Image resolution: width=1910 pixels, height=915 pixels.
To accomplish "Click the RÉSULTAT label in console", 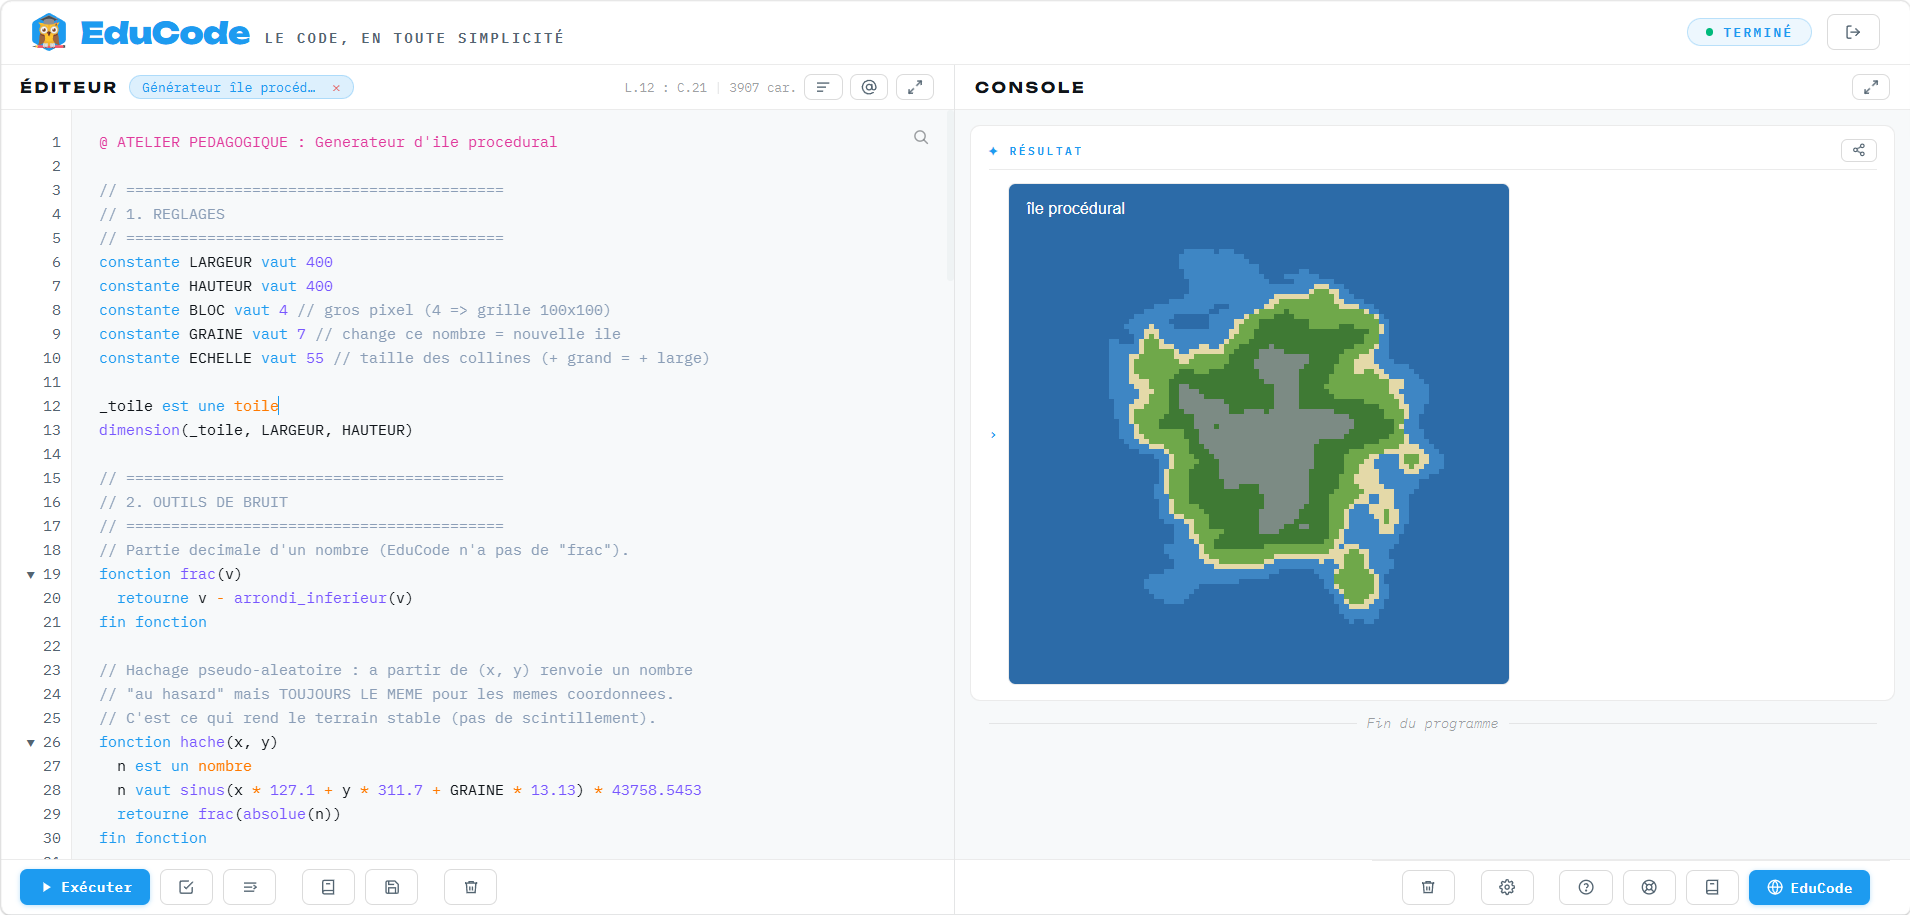I will [x=1046, y=151].
